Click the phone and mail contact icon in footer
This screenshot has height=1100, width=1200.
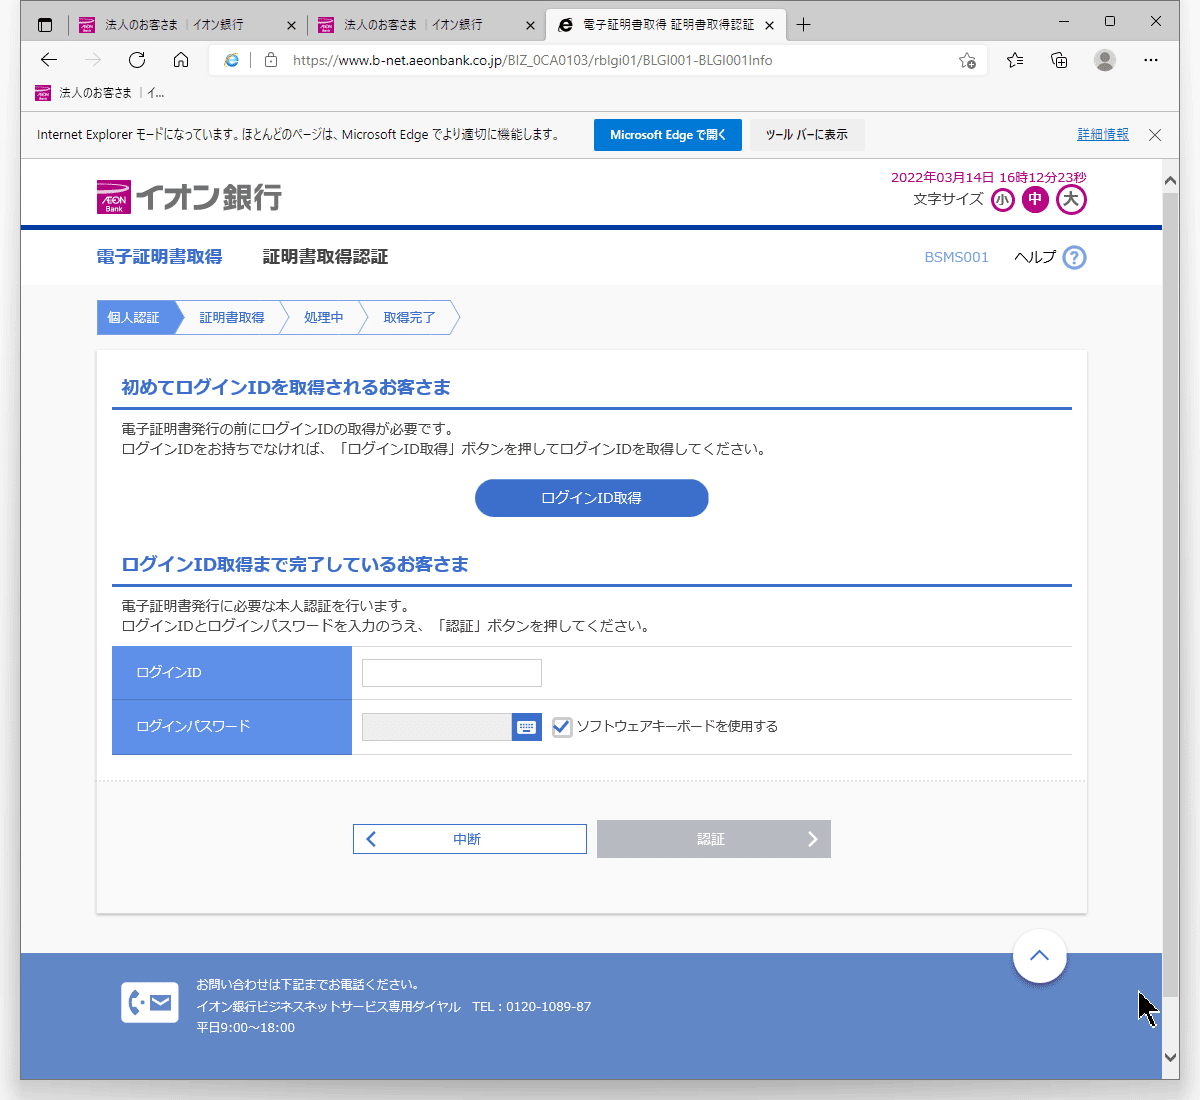pyautogui.click(x=150, y=1002)
